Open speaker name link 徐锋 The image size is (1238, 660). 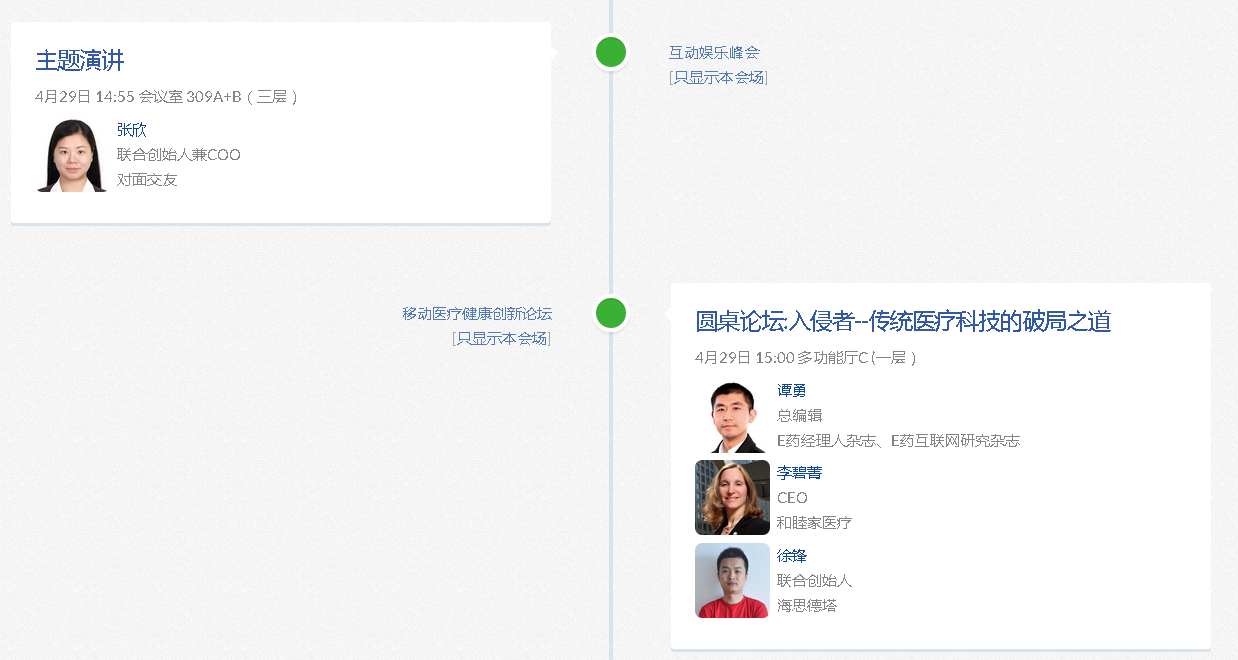click(x=791, y=556)
